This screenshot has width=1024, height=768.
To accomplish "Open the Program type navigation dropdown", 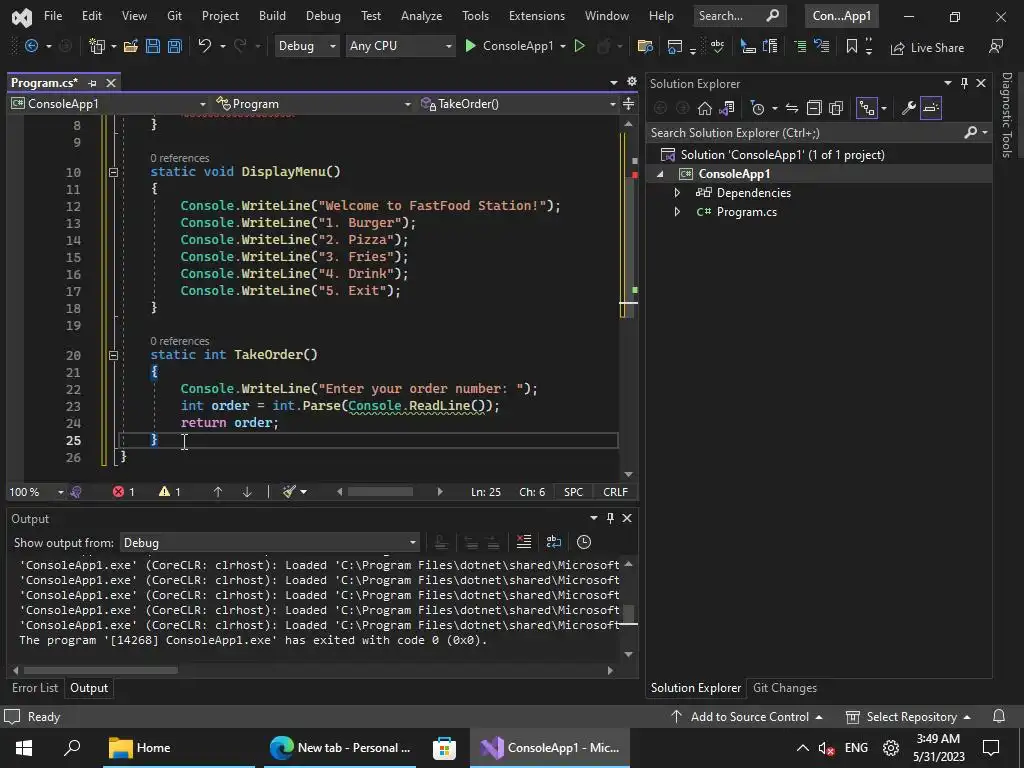I will tap(313, 104).
